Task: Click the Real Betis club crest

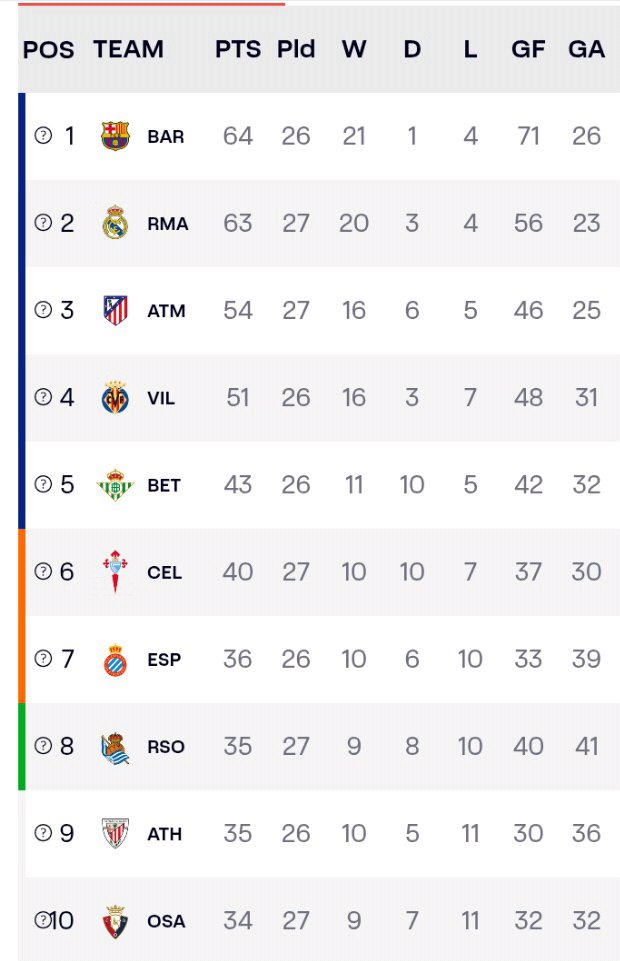Action: pos(115,485)
